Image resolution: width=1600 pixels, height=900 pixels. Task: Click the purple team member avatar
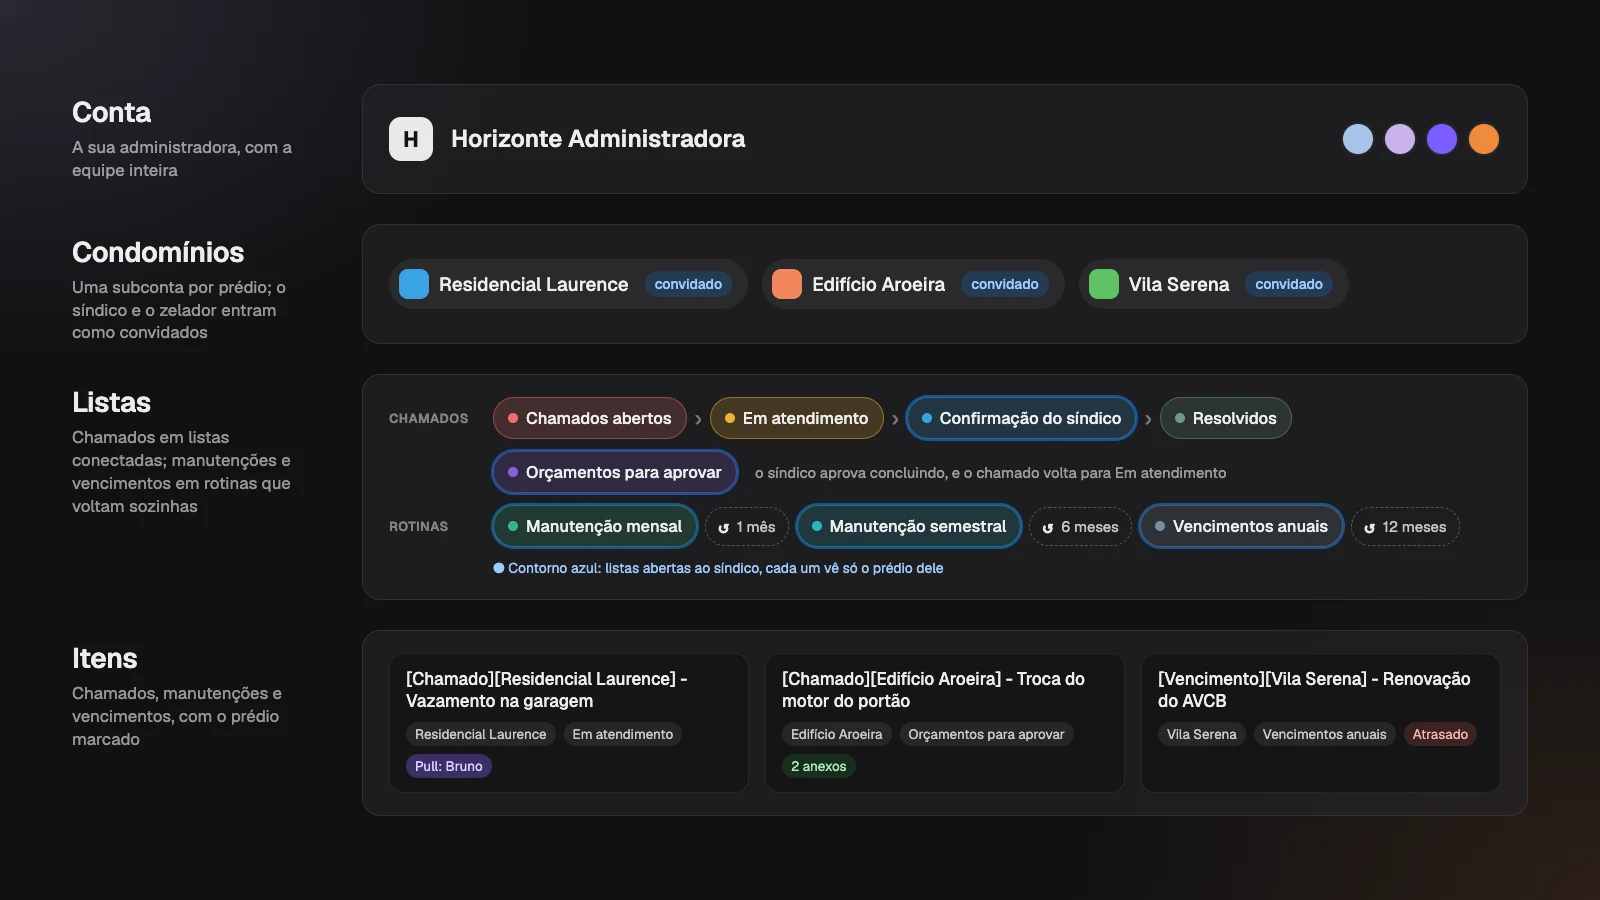(1442, 139)
